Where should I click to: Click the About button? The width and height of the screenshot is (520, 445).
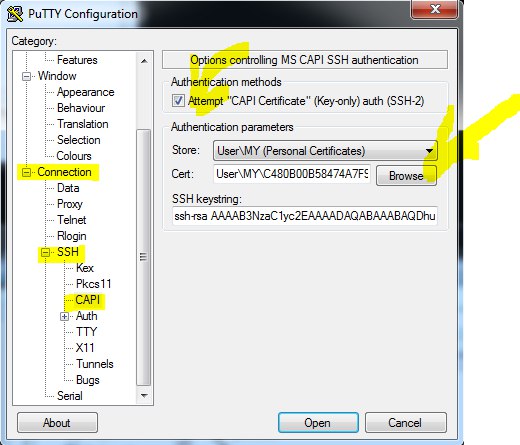[x=57, y=423]
